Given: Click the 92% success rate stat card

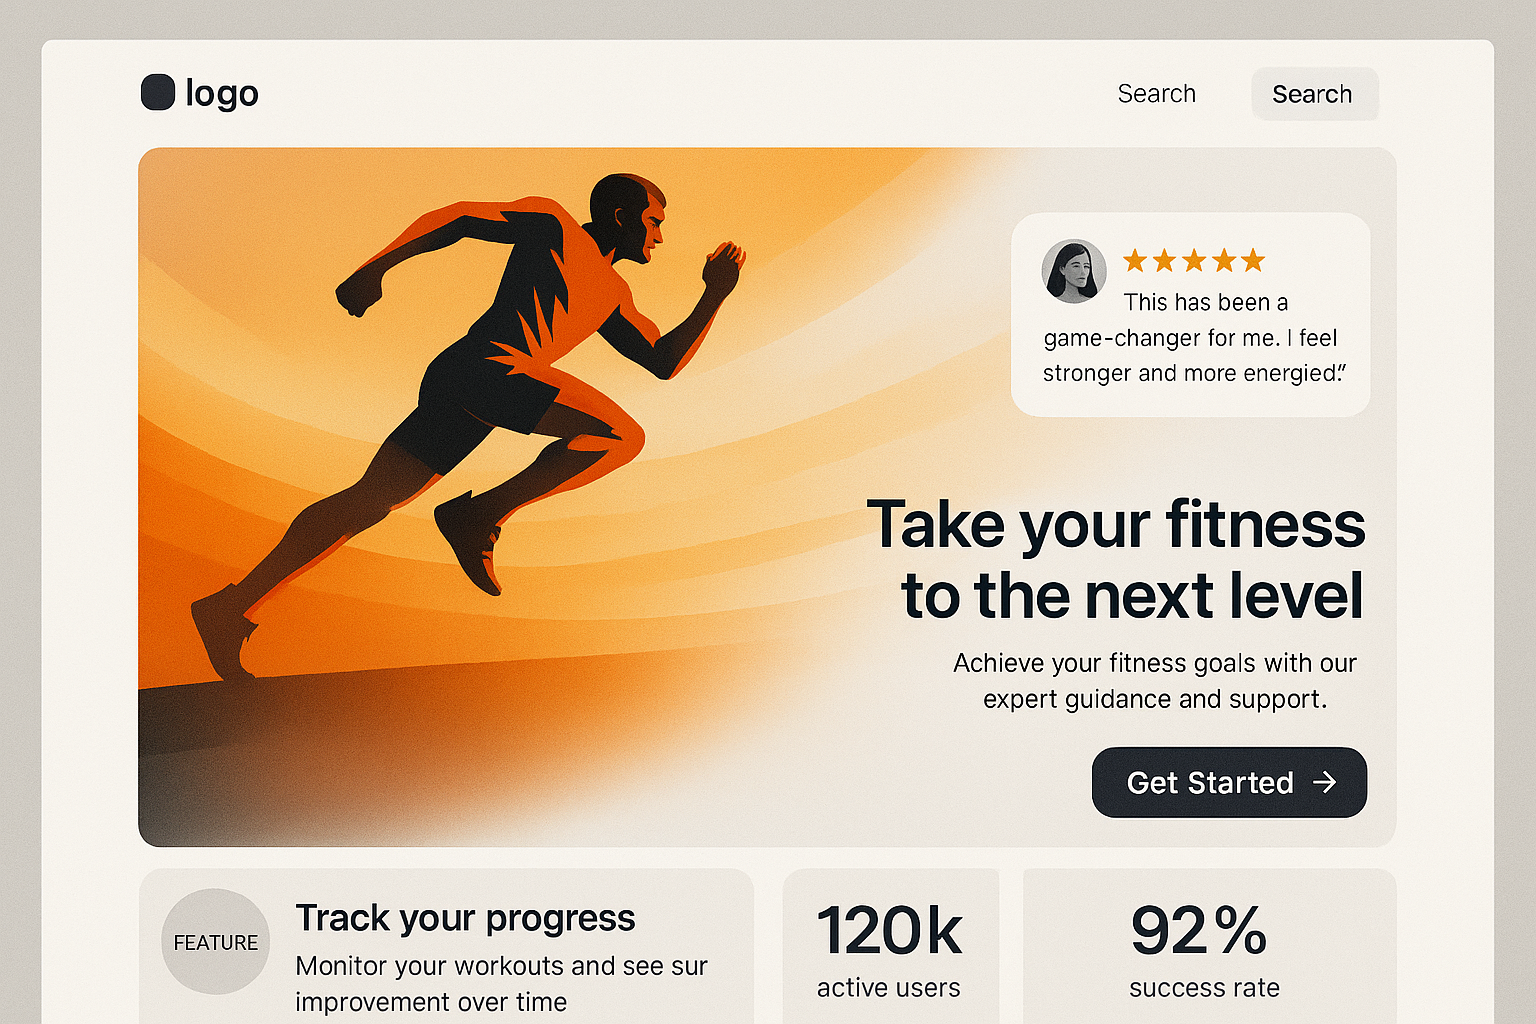Looking at the screenshot, I should pyautogui.click(x=1209, y=946).
